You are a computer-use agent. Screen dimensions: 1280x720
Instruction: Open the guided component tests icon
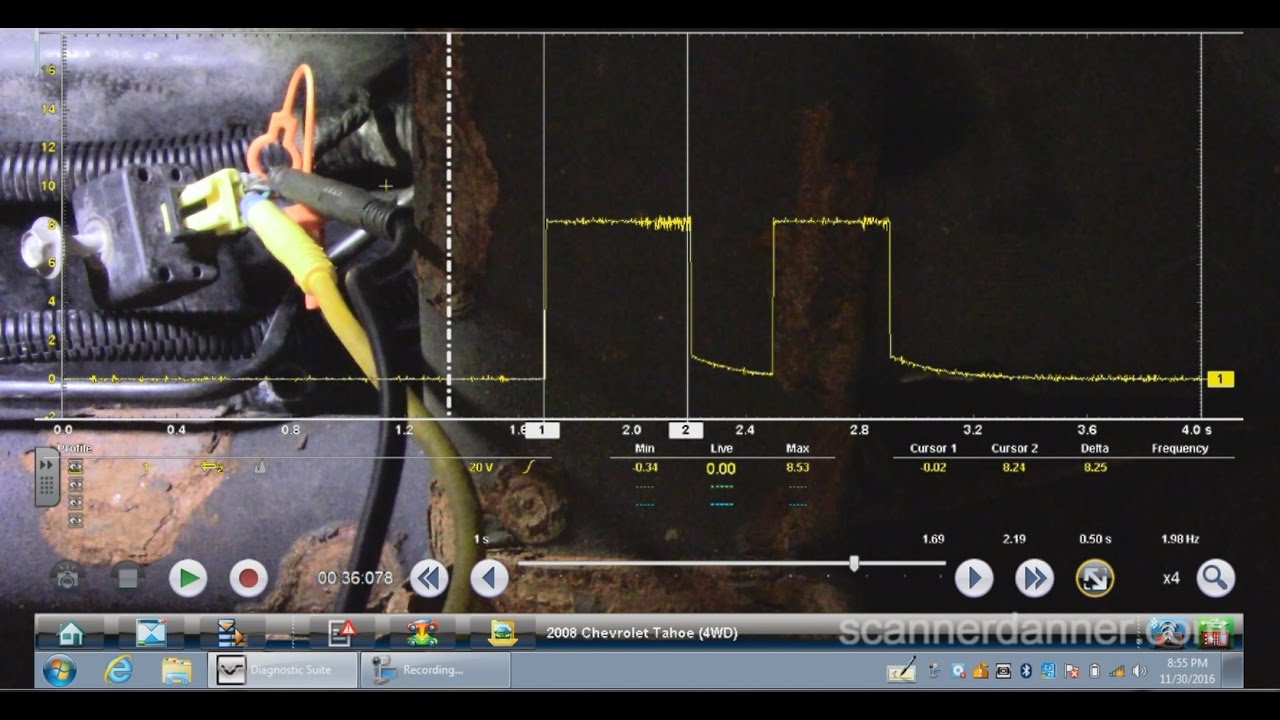(x=233, y=633)
